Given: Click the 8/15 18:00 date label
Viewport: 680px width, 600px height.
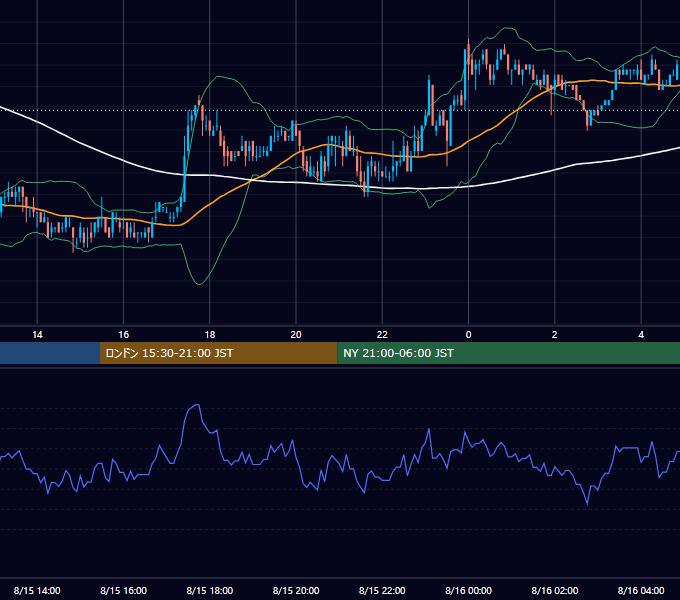Looking at the screenshot, I should 210,590.
